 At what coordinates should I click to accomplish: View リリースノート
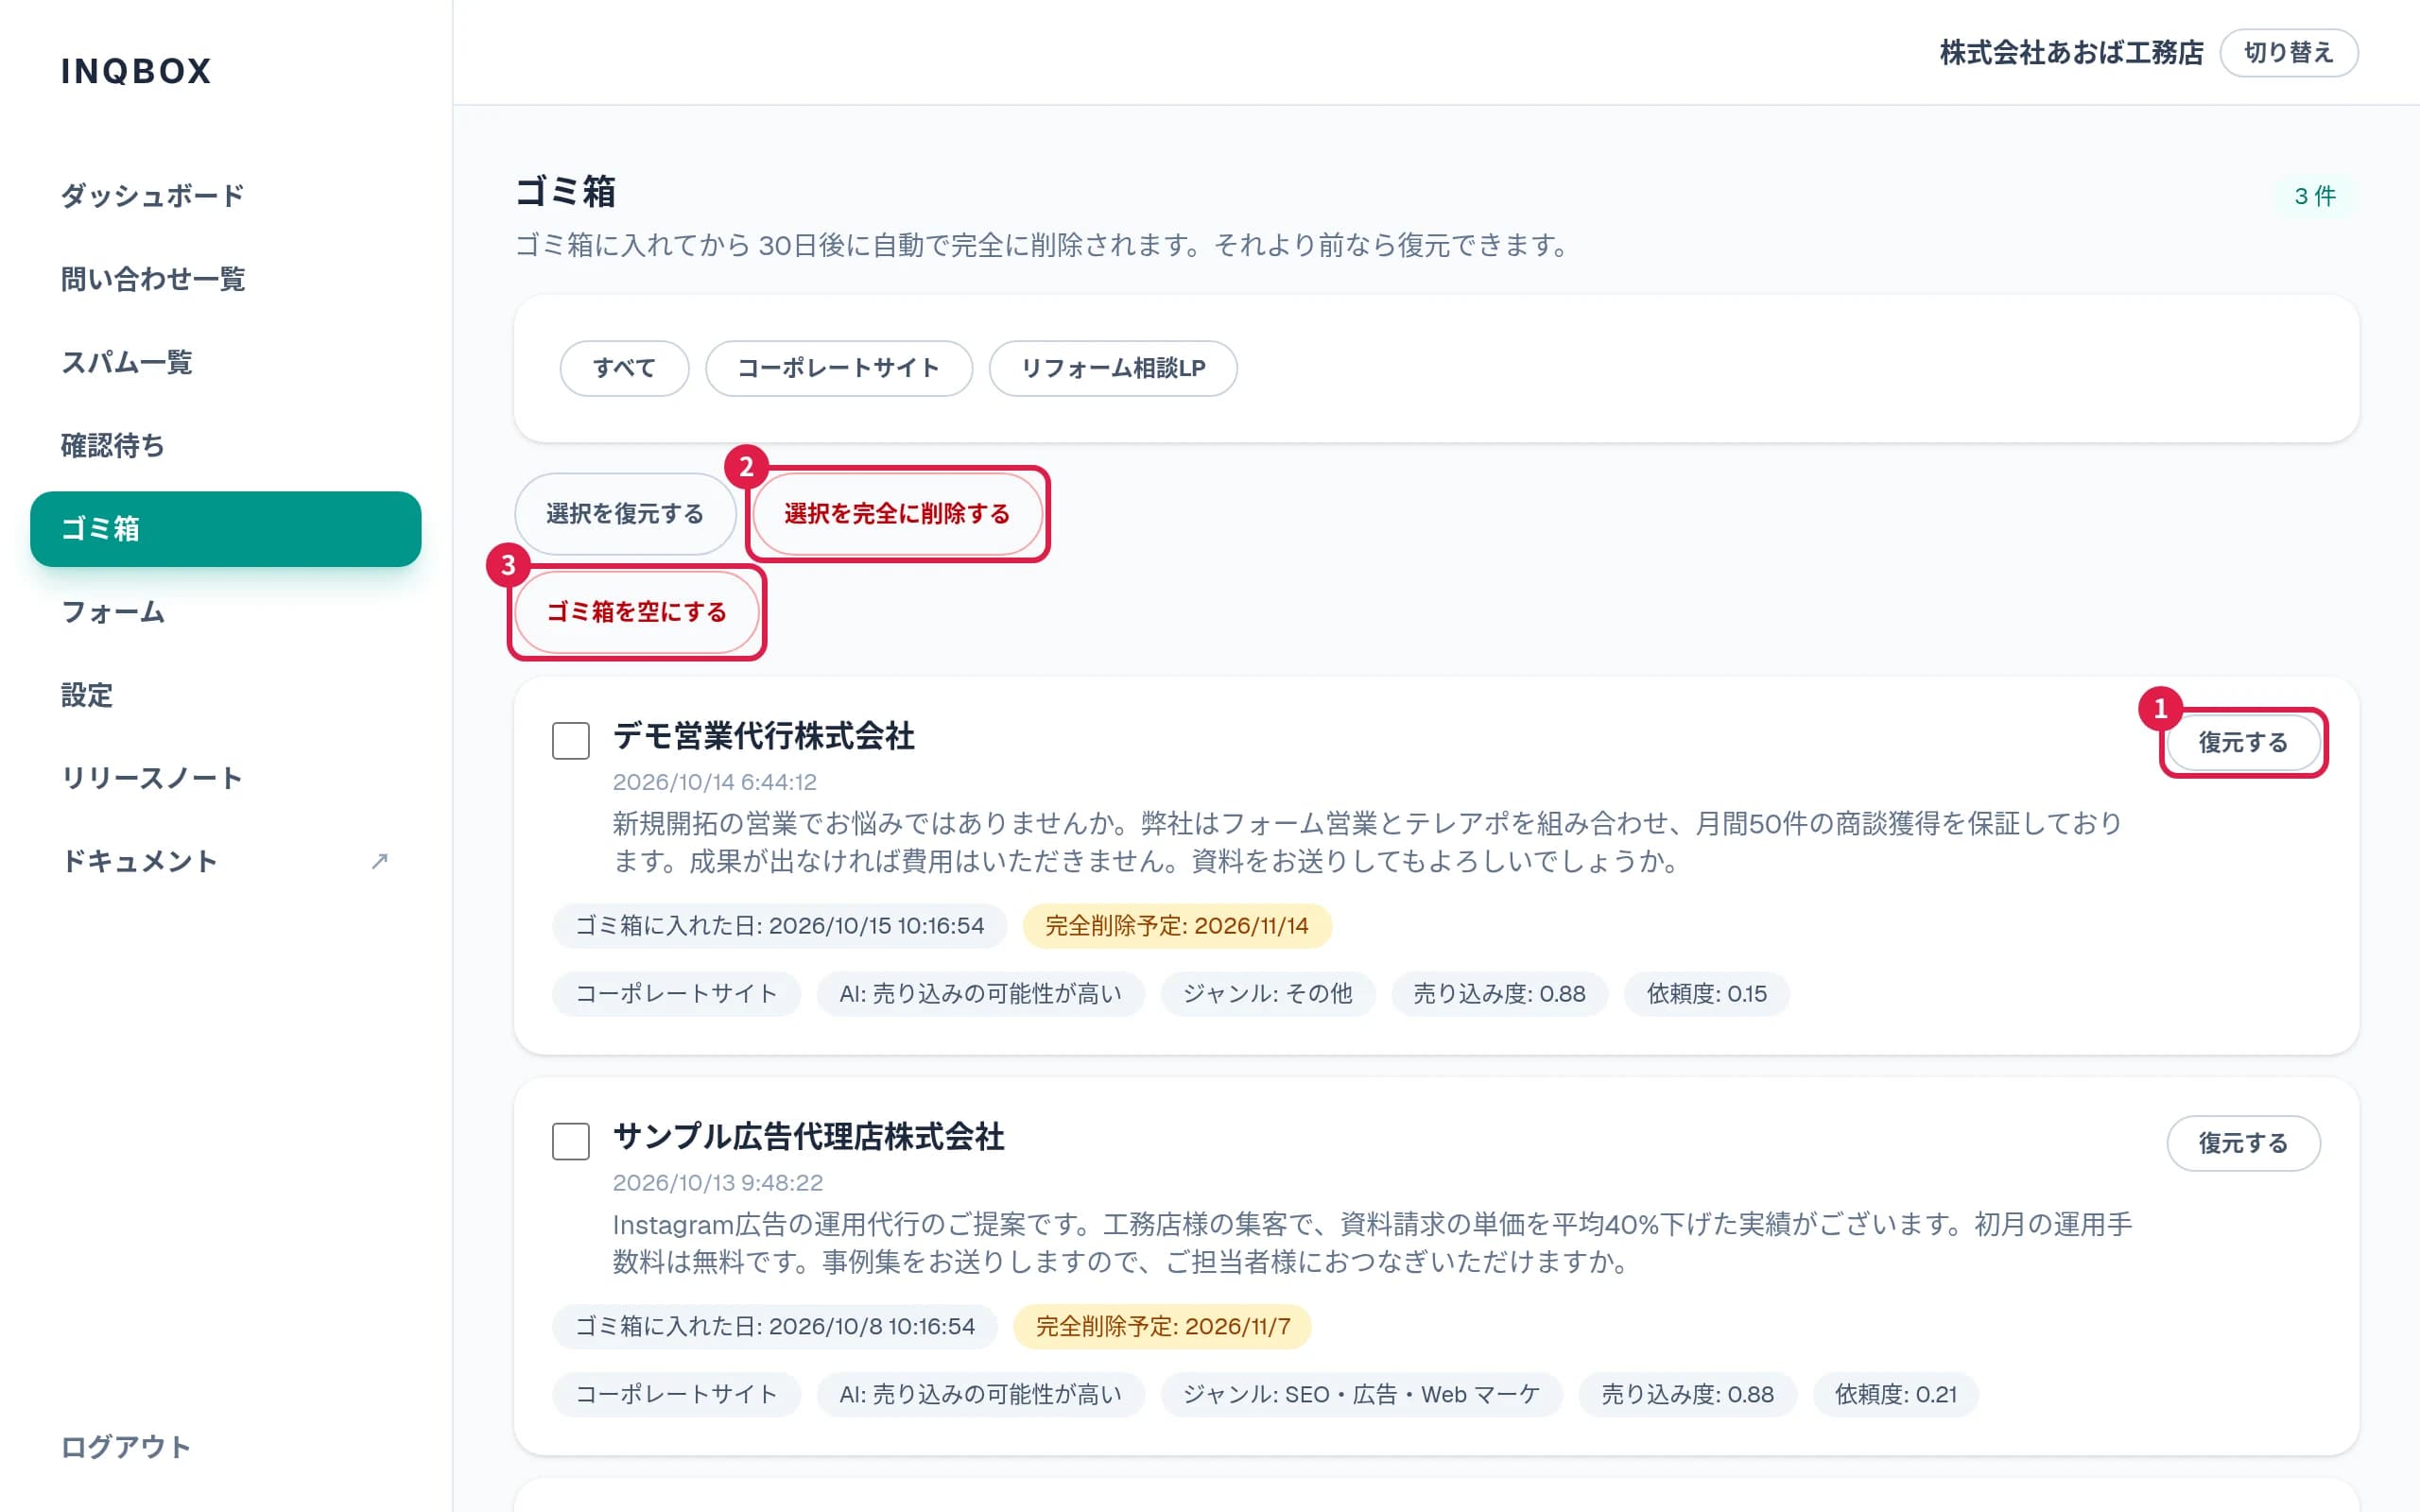click(226, 778)
